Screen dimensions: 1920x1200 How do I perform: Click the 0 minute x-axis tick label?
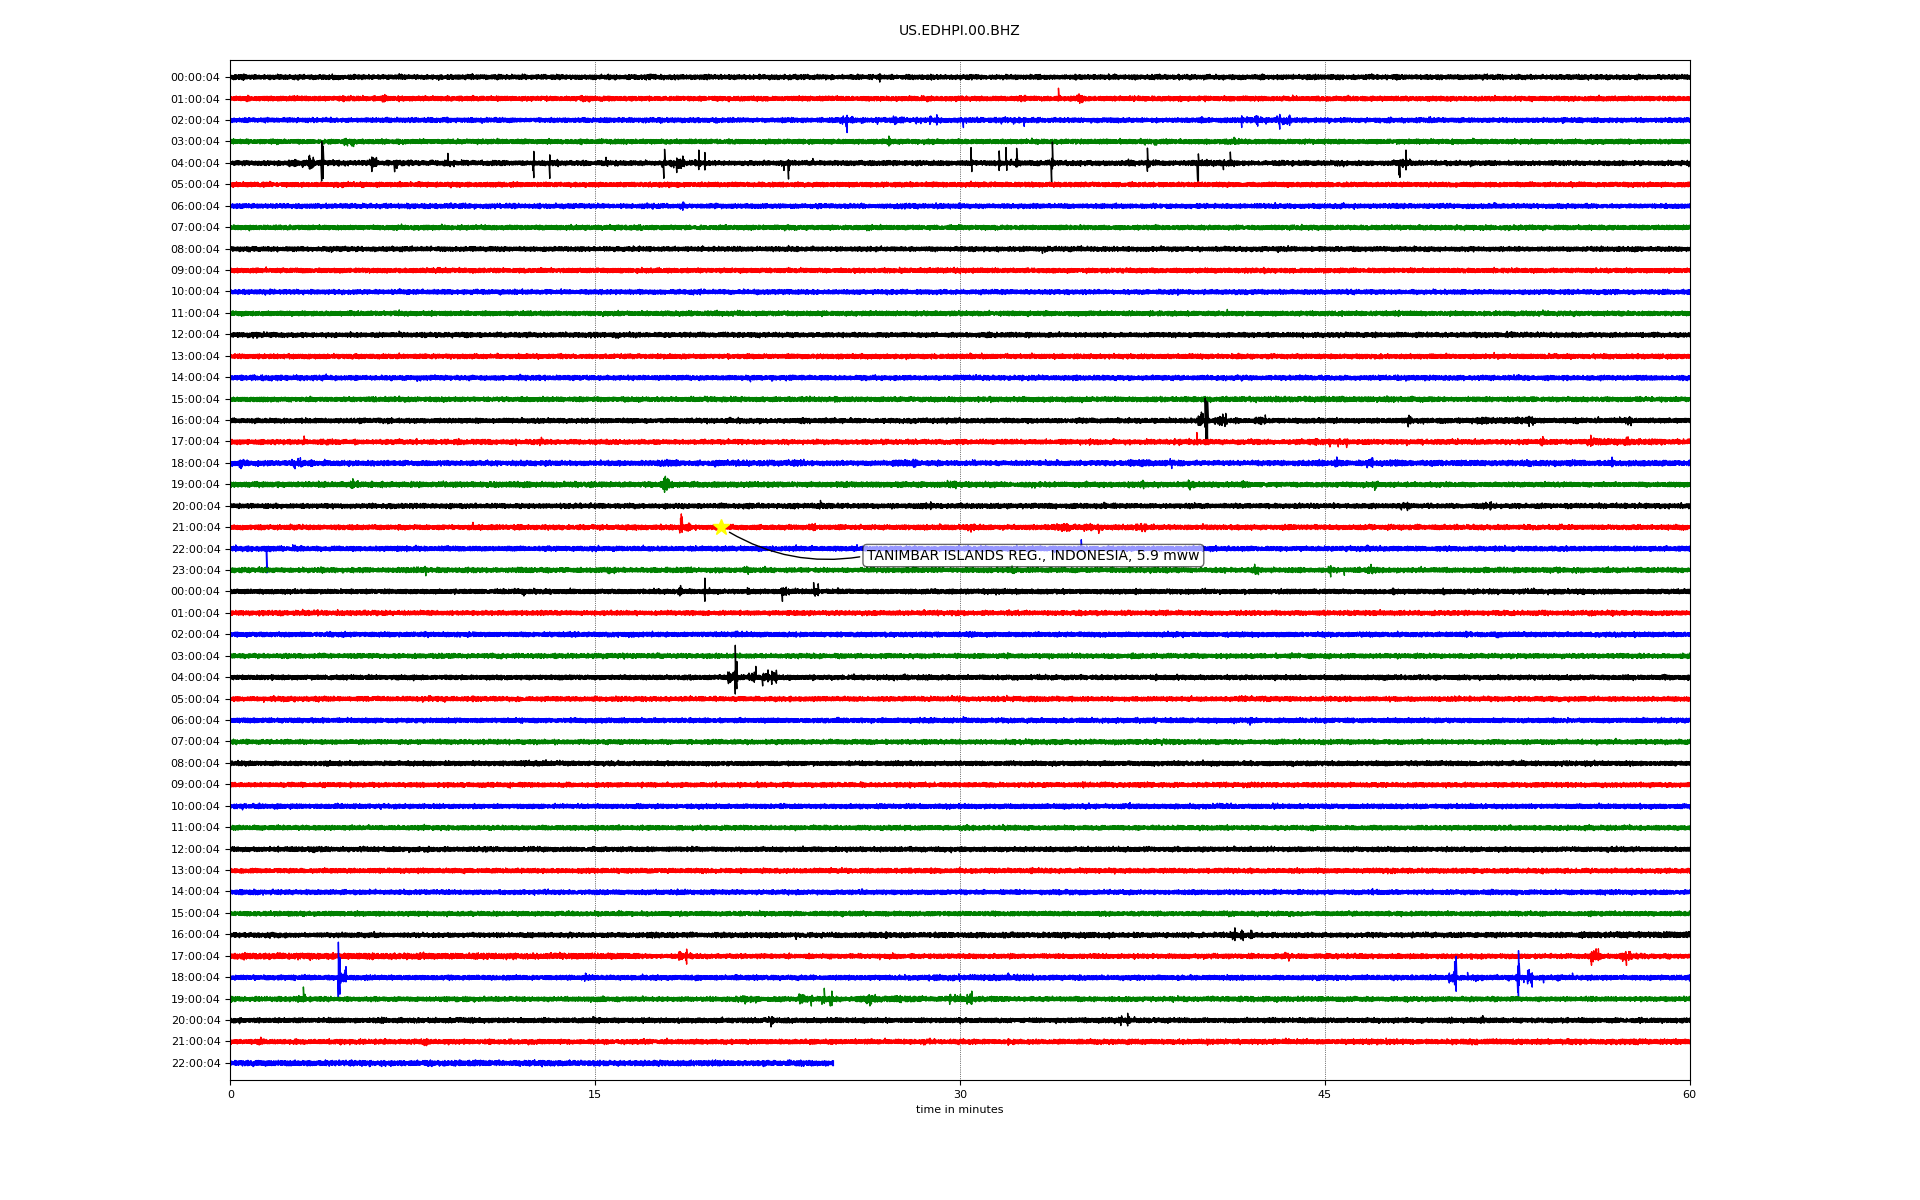coord(231,1094)
